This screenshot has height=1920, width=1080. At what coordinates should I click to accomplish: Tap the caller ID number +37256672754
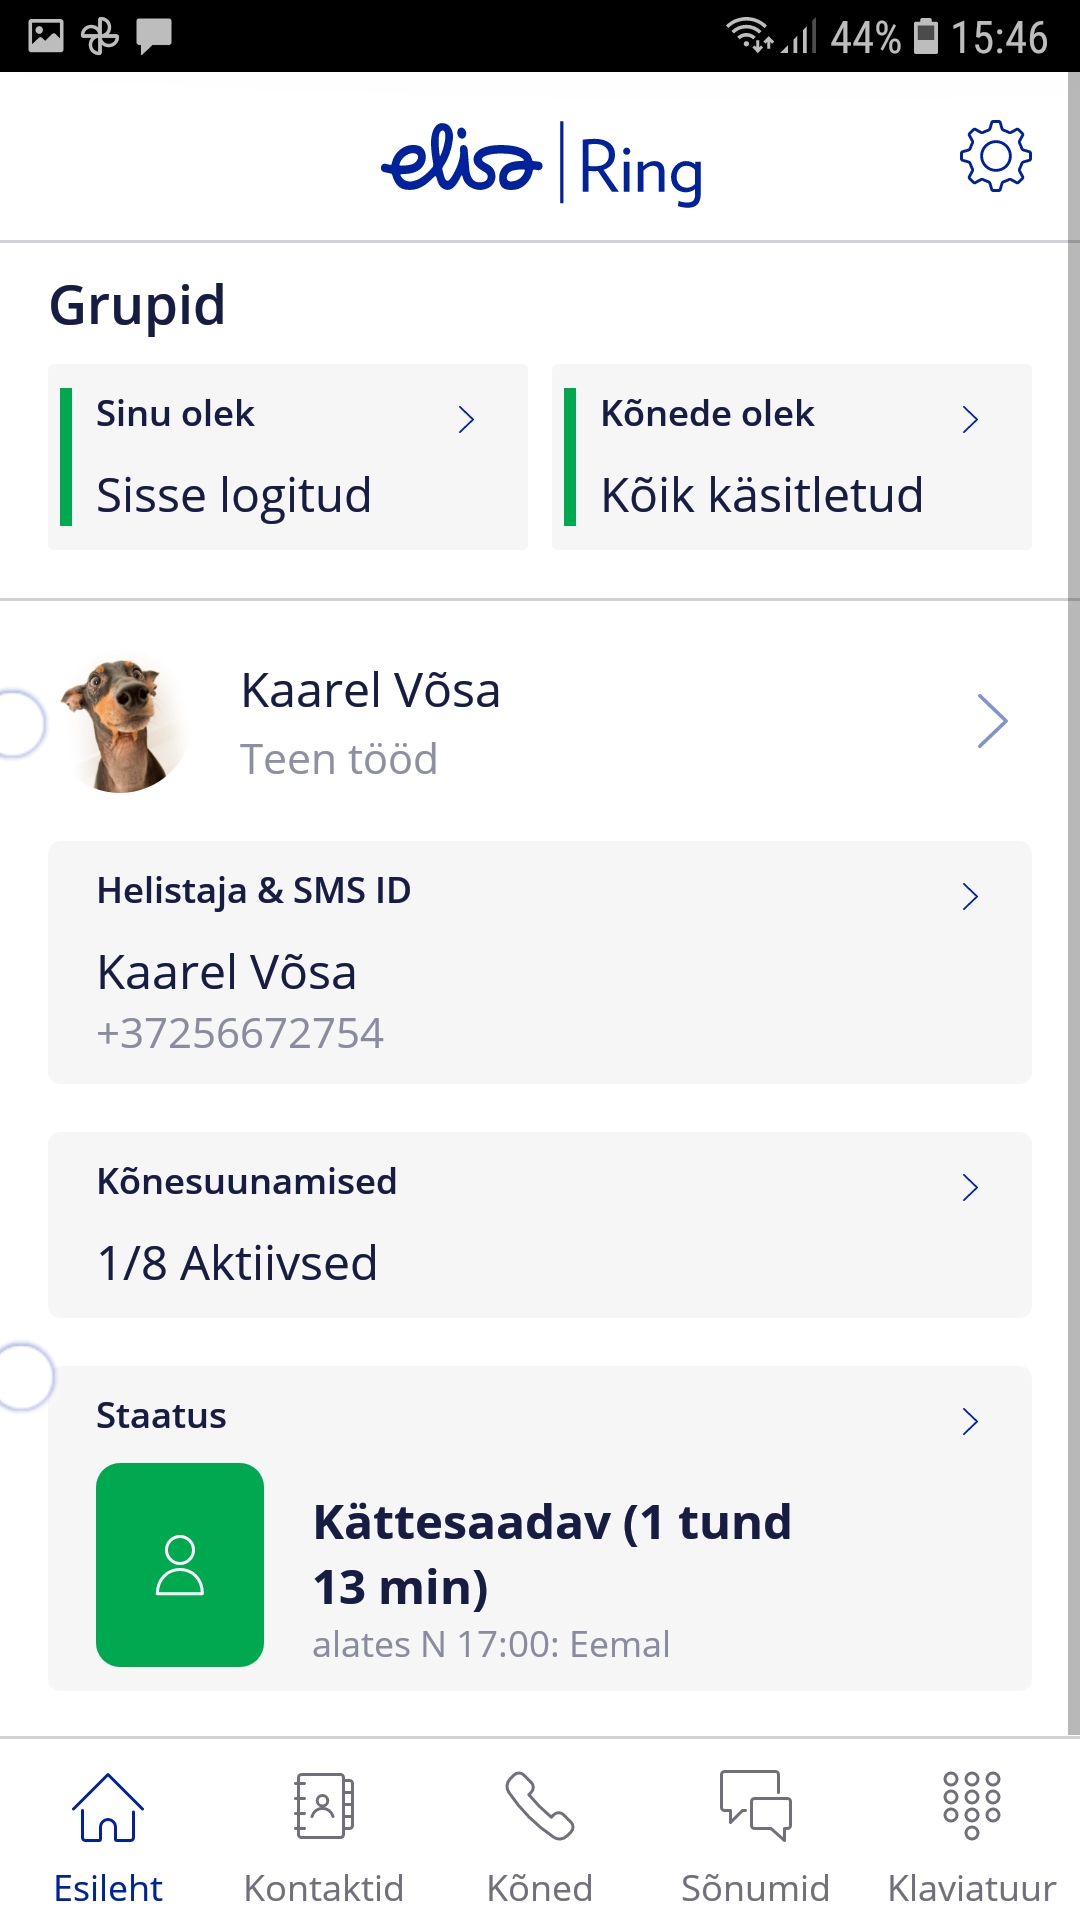coord(240,1034)
